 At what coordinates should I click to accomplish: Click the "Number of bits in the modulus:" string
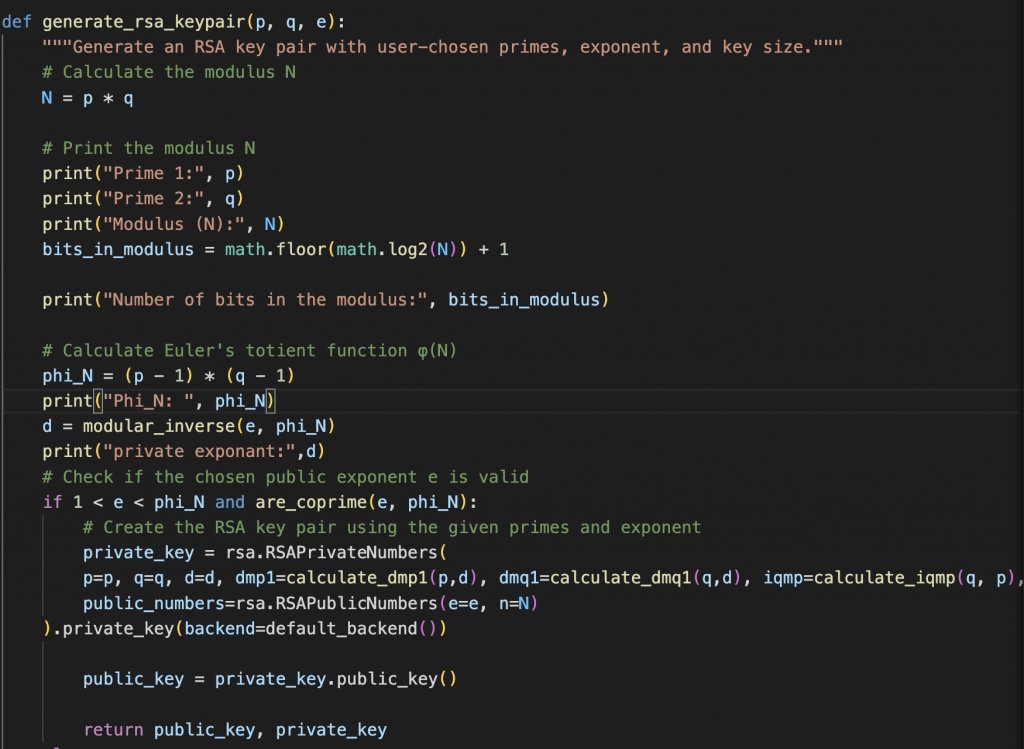click(x=264, y=299)
